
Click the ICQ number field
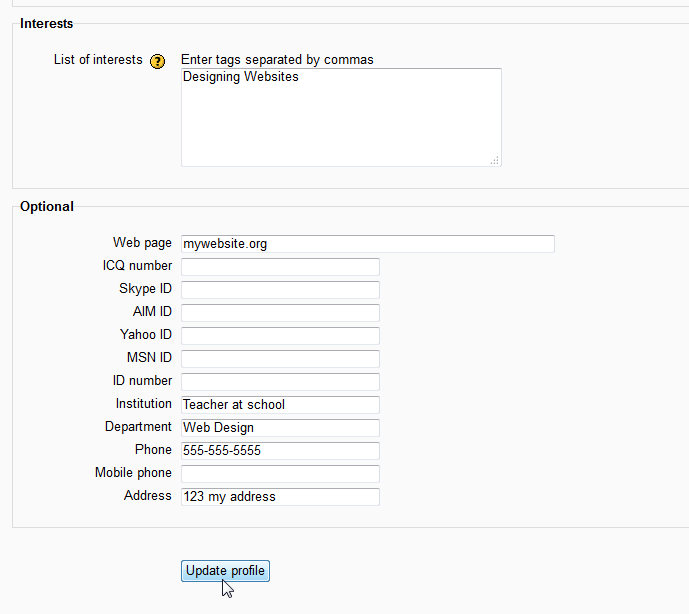coord(280,267)
